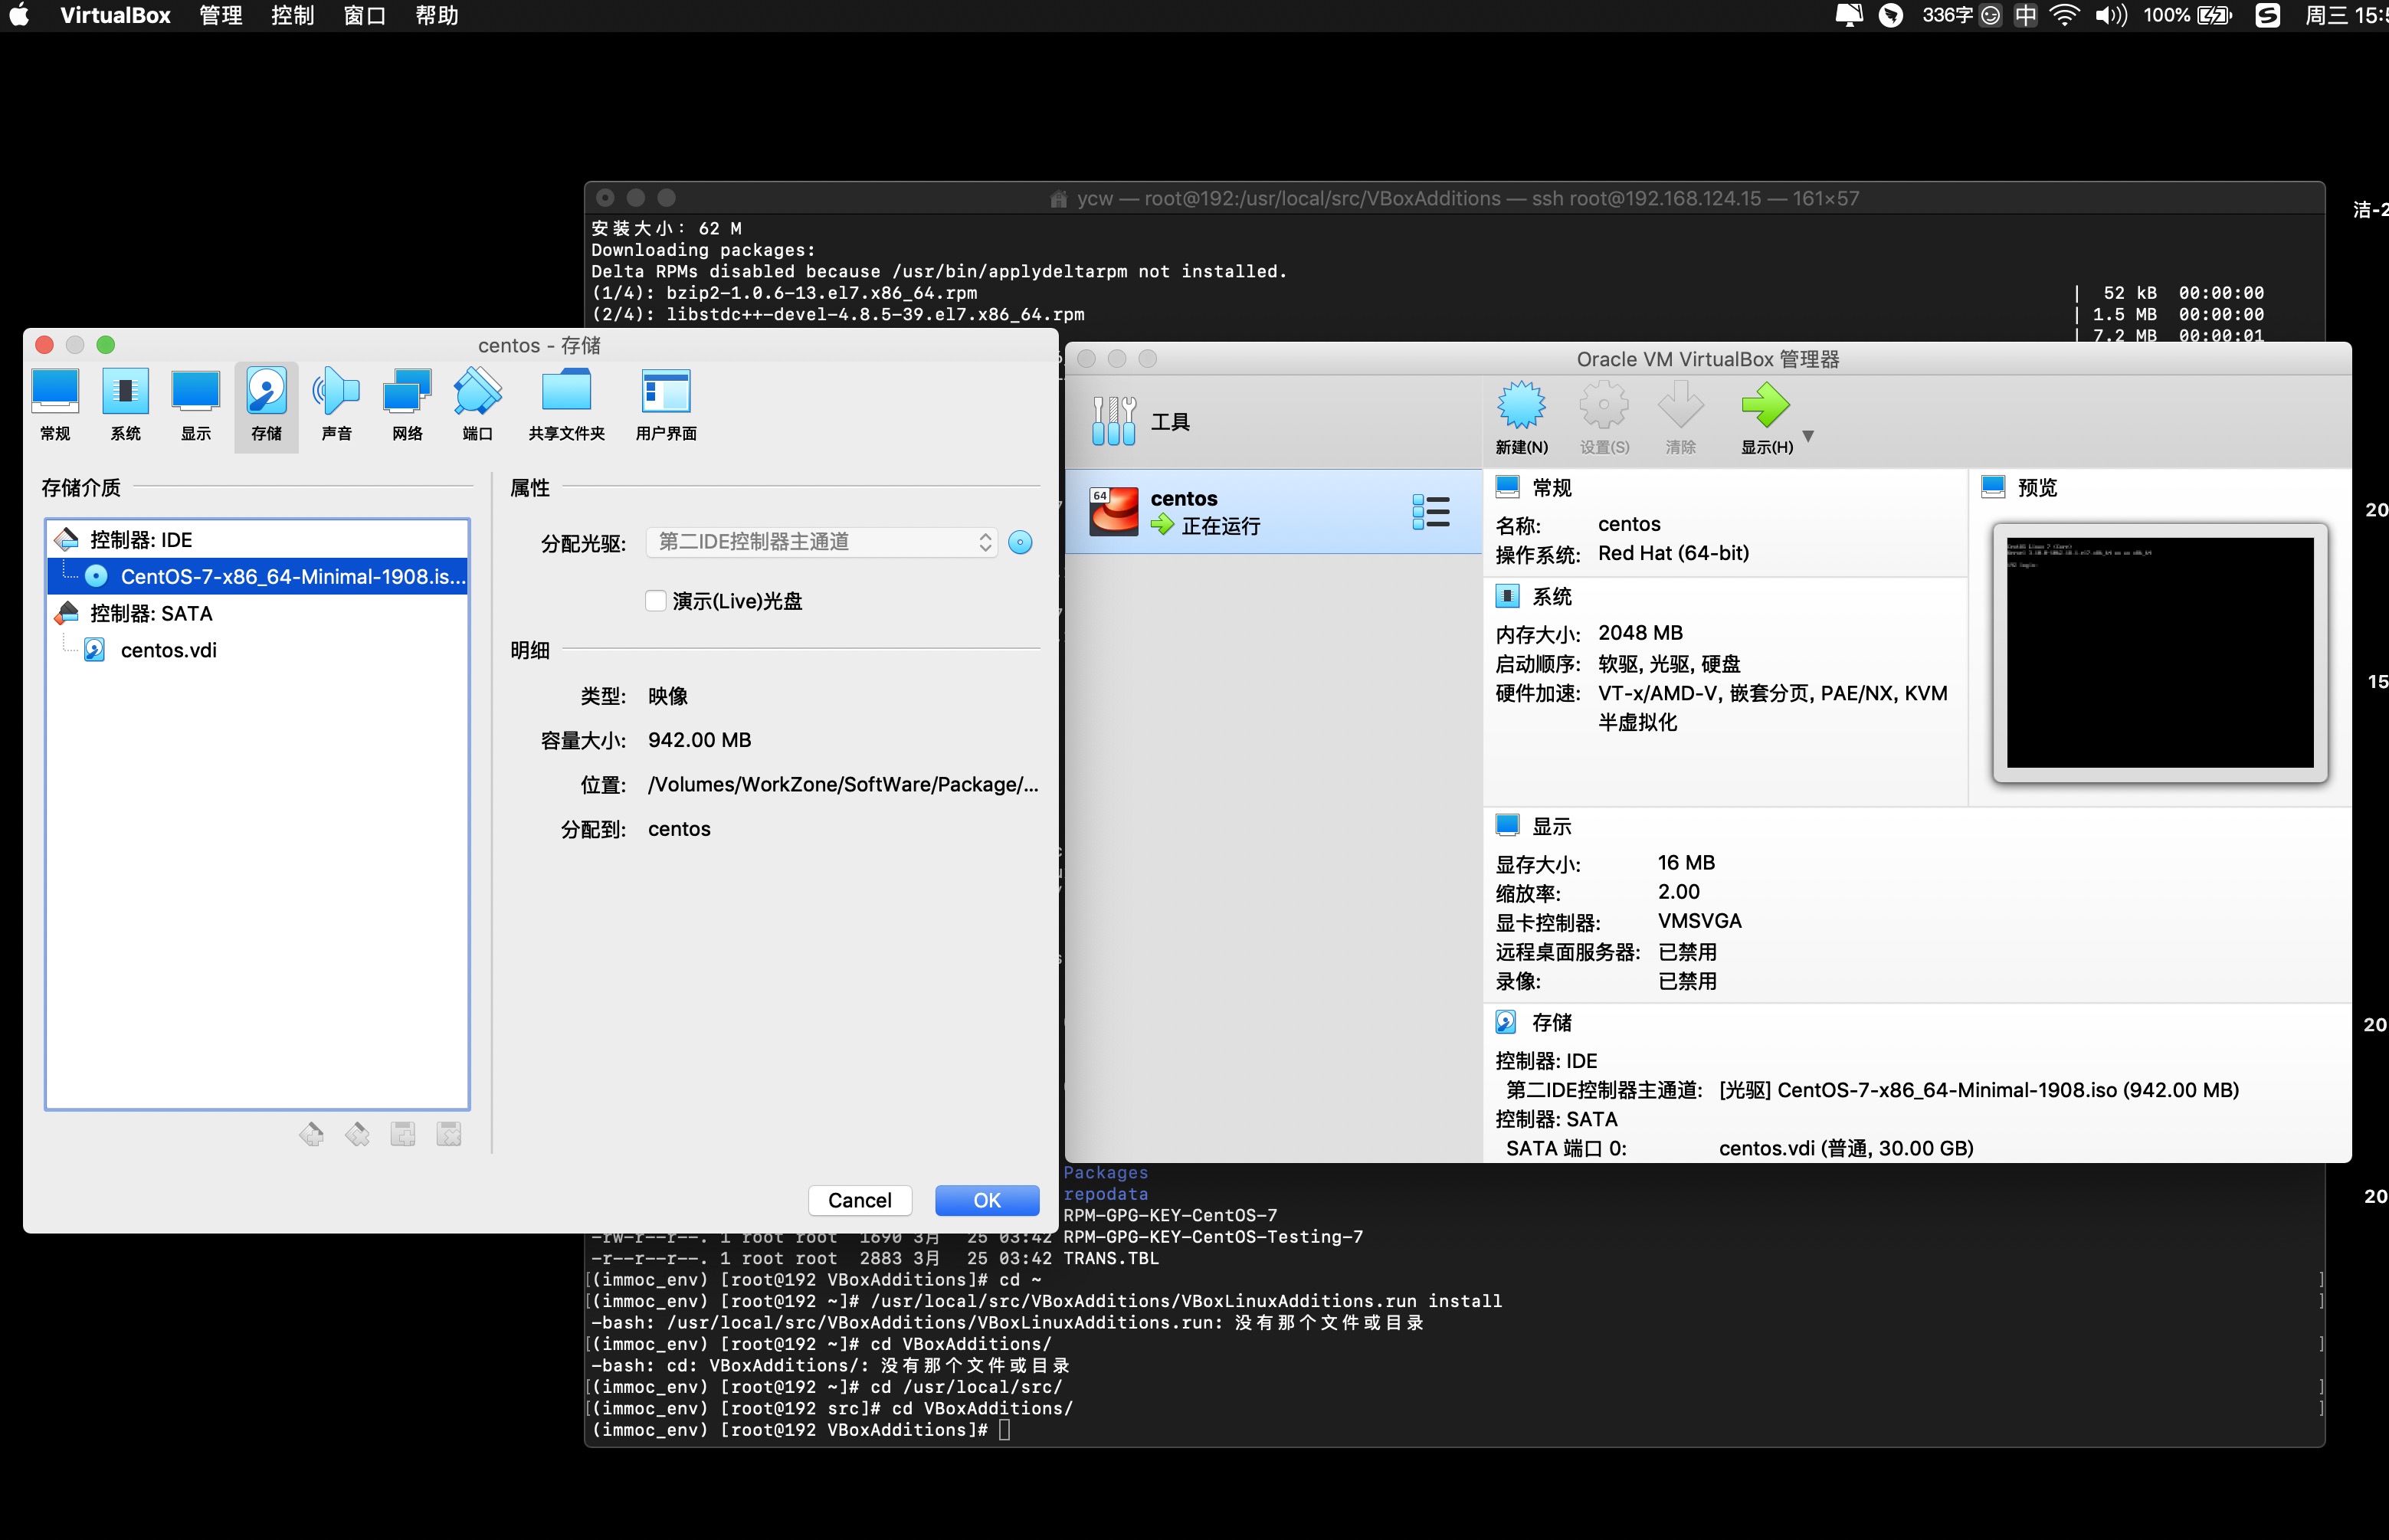Select 控制器: IDE in storage tree
This screenshot has height=1540, width=2389.
pyautogui.click(x=258, y=540)
